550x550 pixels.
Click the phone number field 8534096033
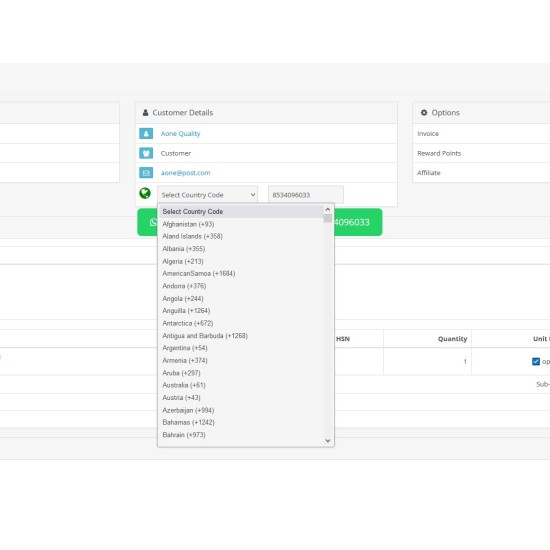tap(306, 195)
